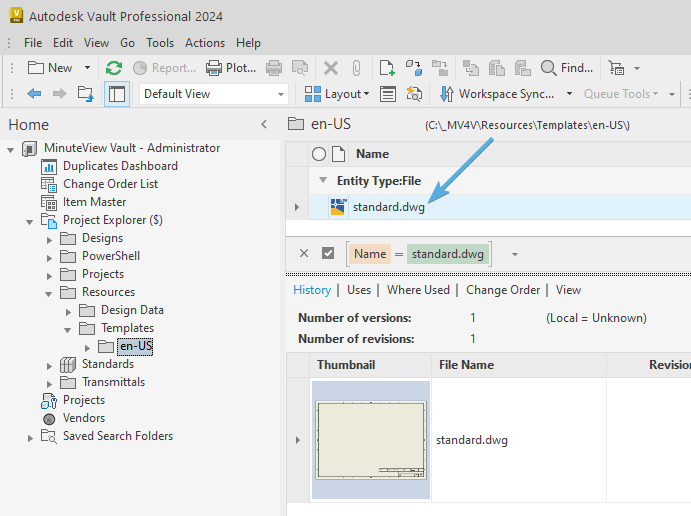The image size is (691, 516).
Task: Sort by the Name column header
Action: coord(372,154)
